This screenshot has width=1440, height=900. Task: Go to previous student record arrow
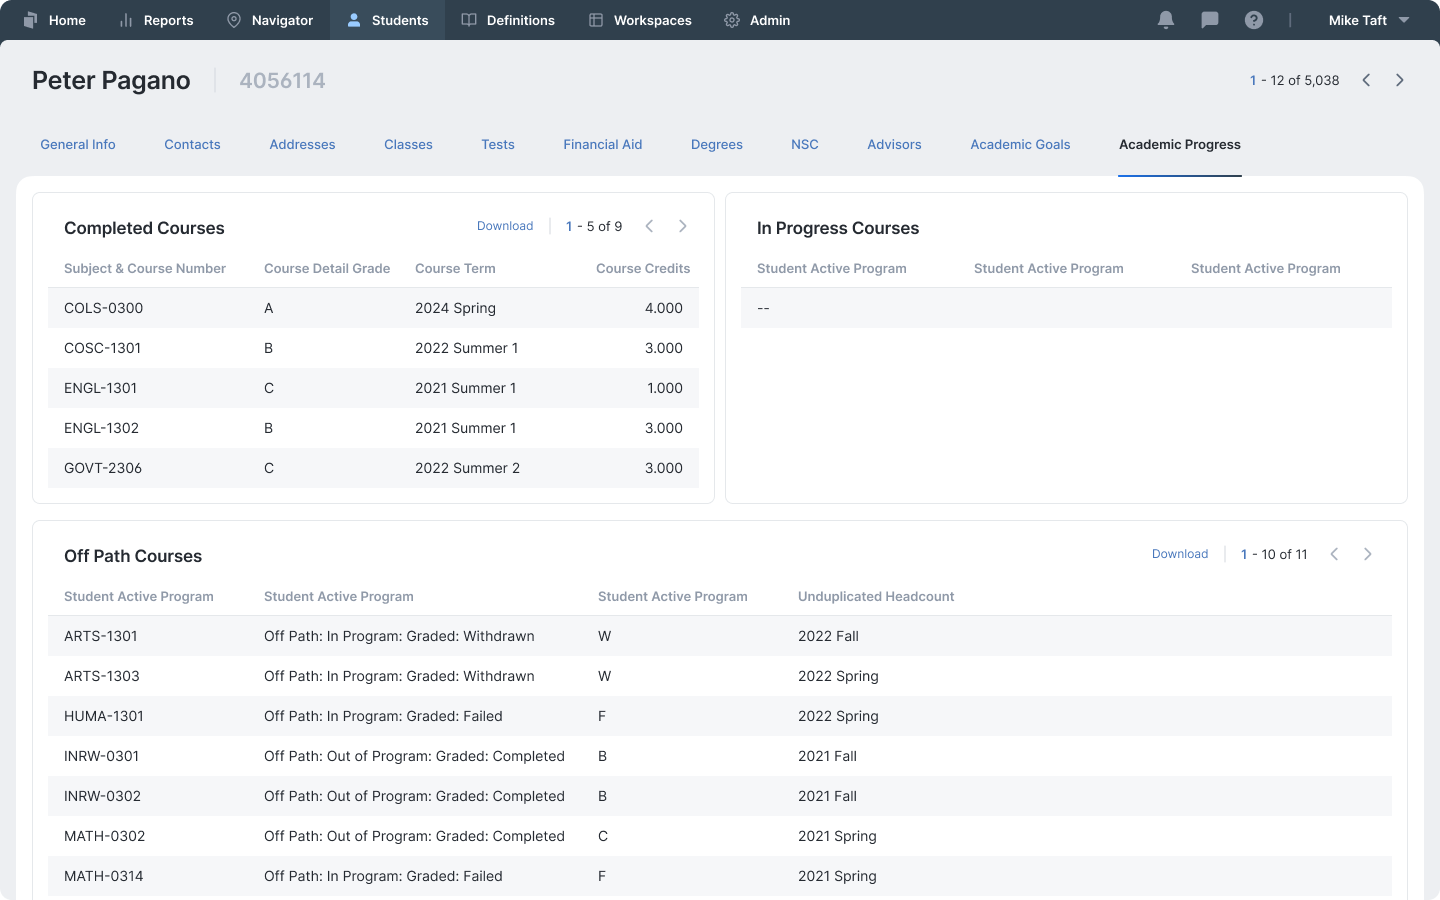click(x=1366, y=80)
